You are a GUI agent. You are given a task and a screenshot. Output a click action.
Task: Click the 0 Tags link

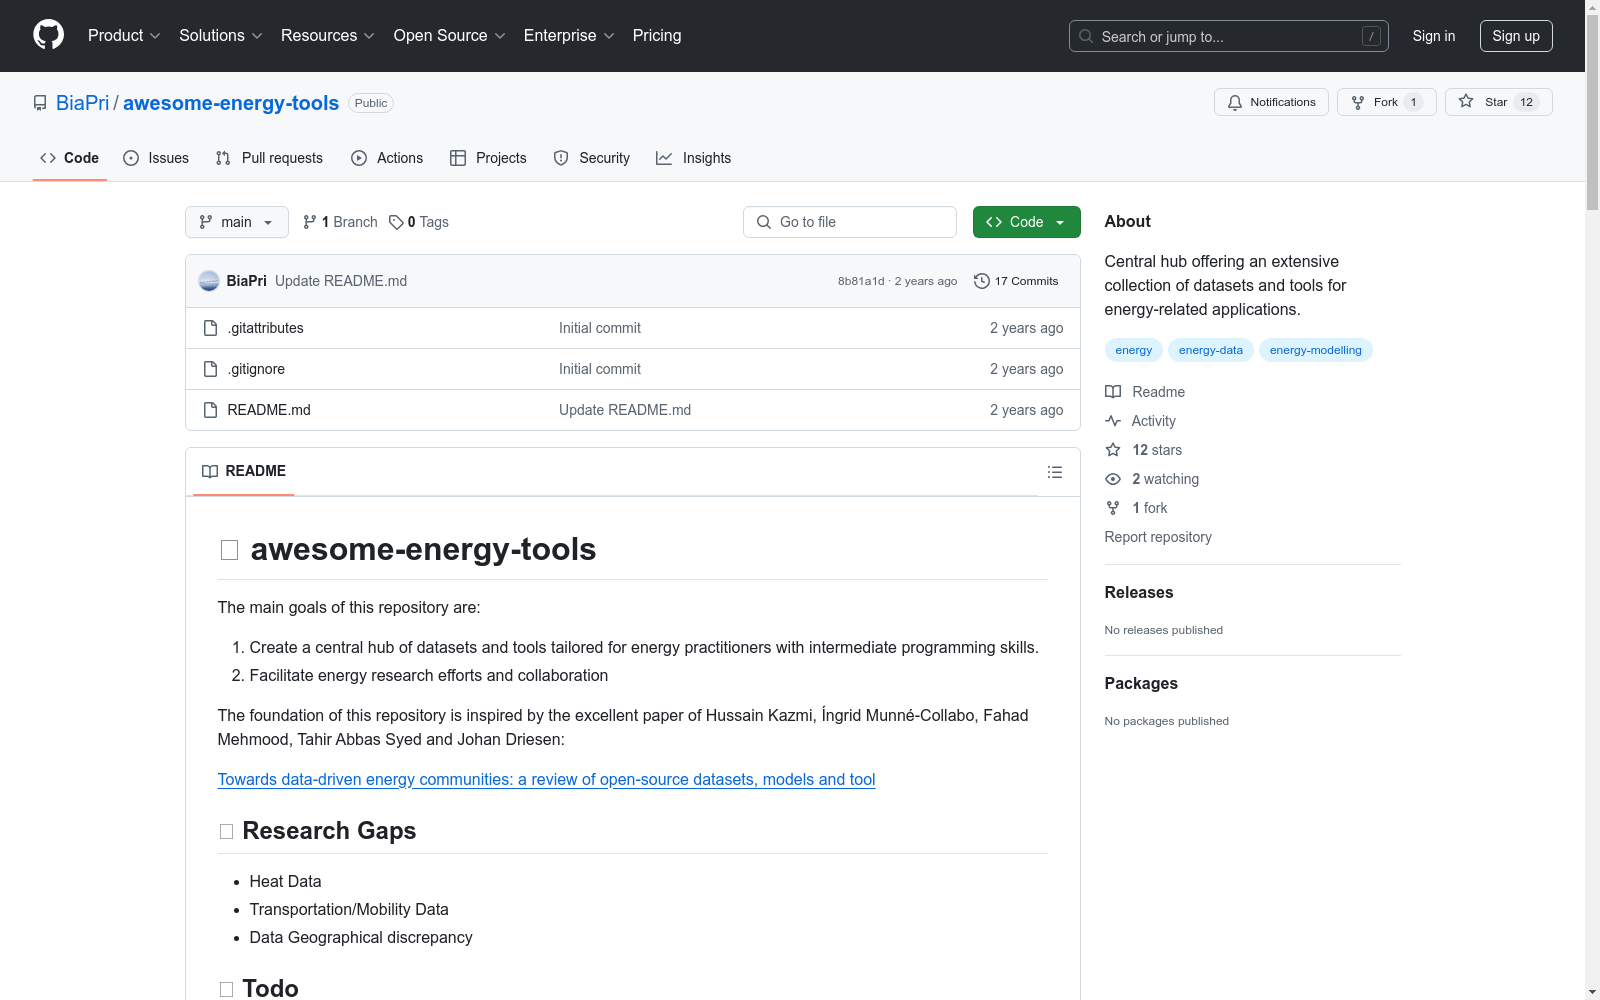(x=419, y=222)
